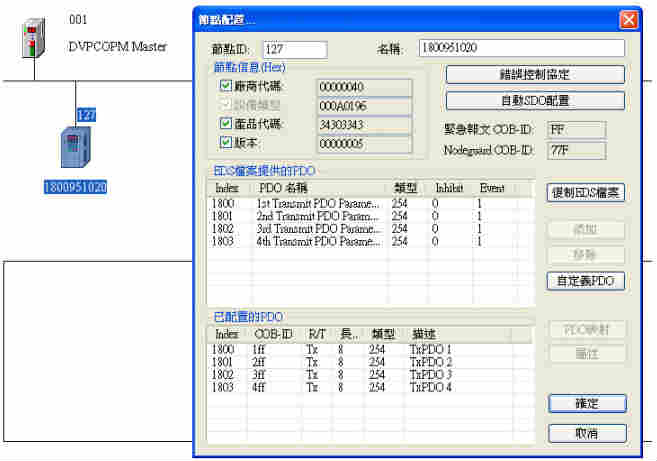Open the 自定義PDO dialog
The image size is (657, 461).
tap(586, 282)
